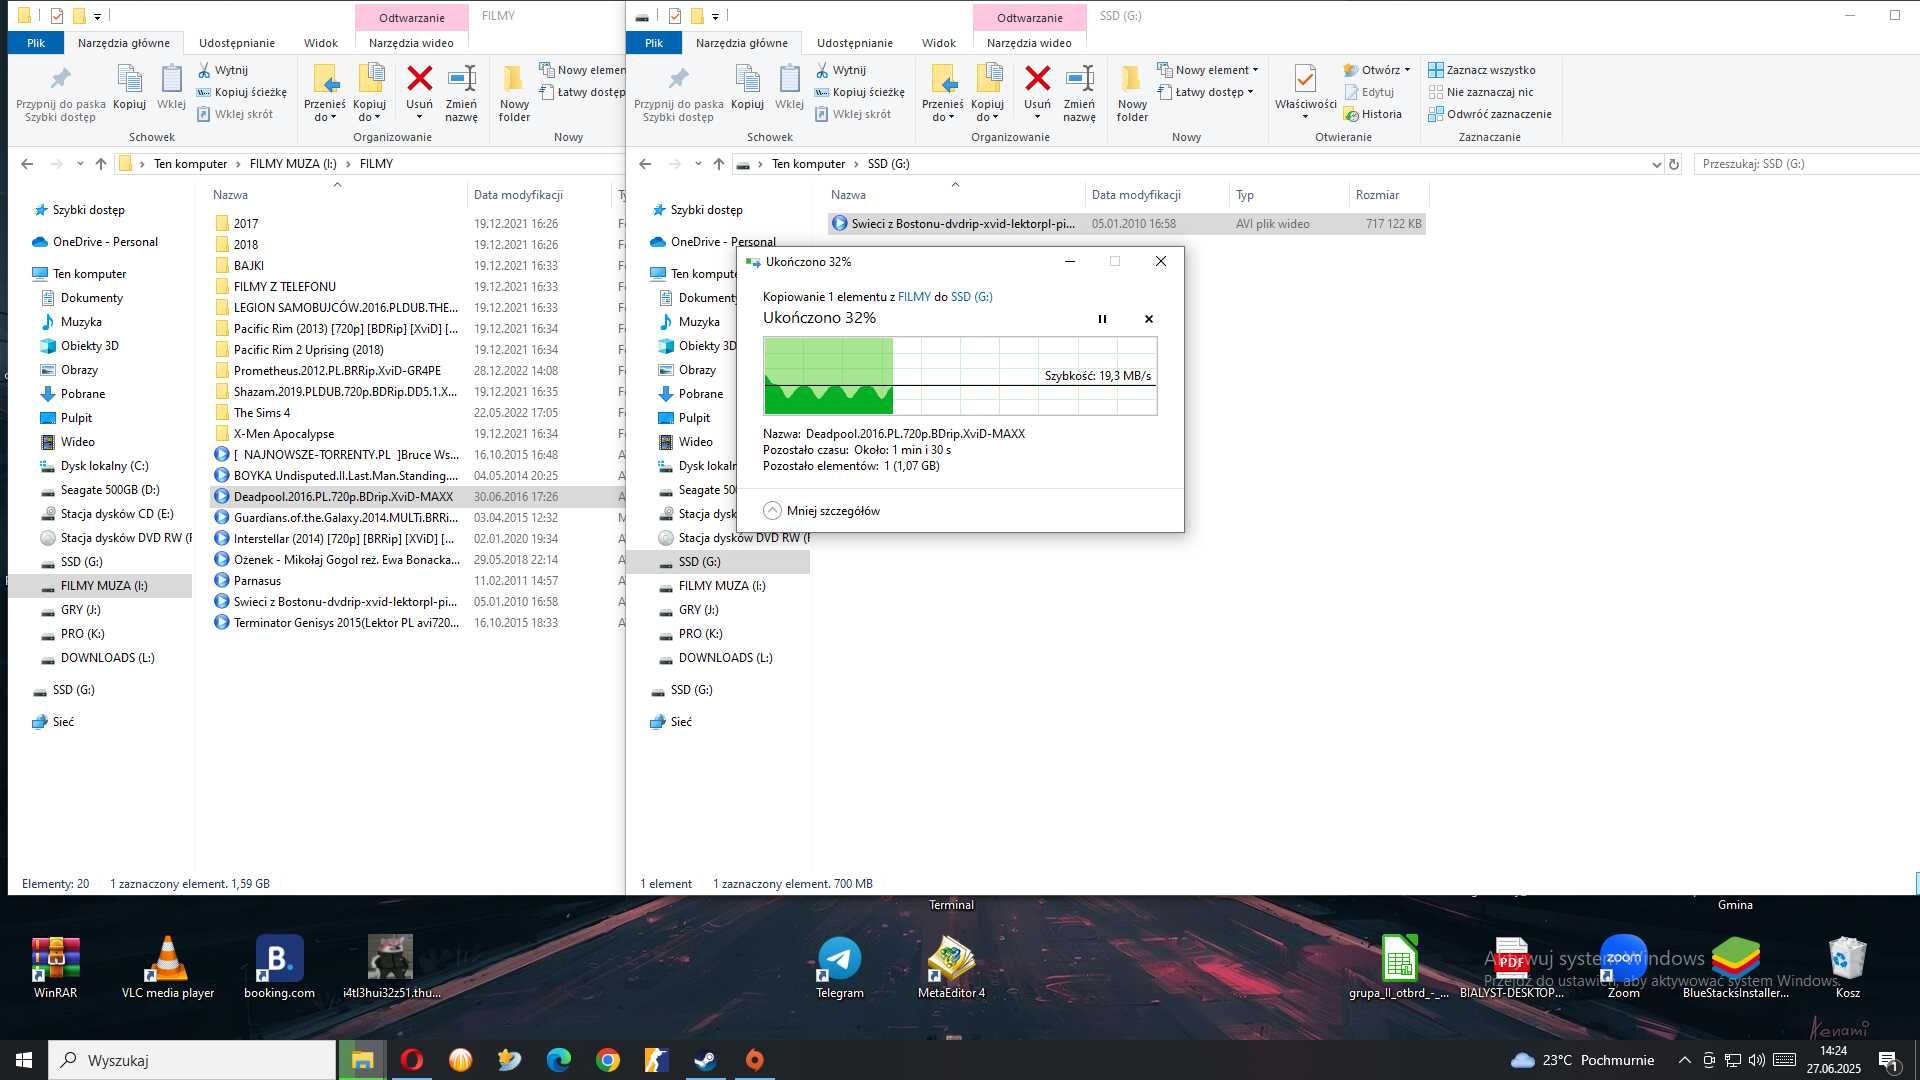The width and height of the screenshot is (1920, 1080).
Task: Open Nowy element dropdown in SSD (G:) window
Action: tap(1208, 70)
